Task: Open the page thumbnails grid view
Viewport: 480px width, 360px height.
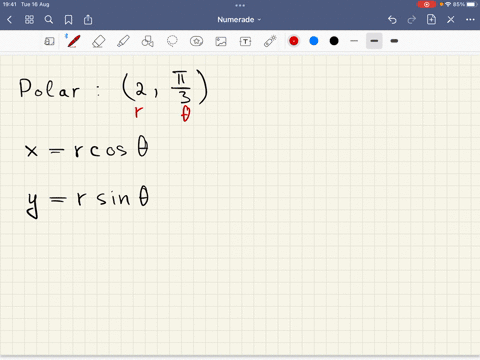Action: 29,20
